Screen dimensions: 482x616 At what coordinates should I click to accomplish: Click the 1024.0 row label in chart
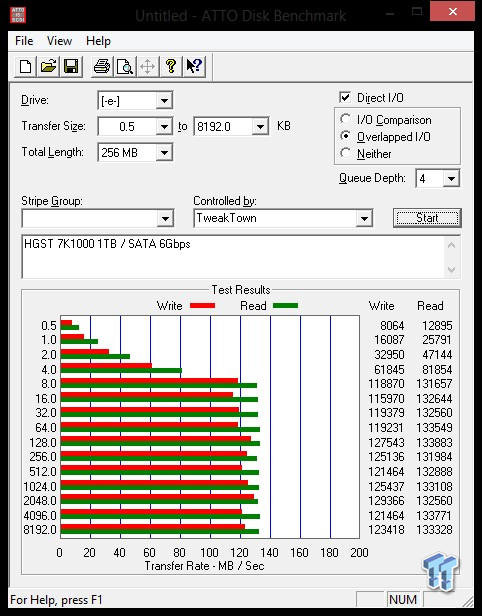click(40, 486)
